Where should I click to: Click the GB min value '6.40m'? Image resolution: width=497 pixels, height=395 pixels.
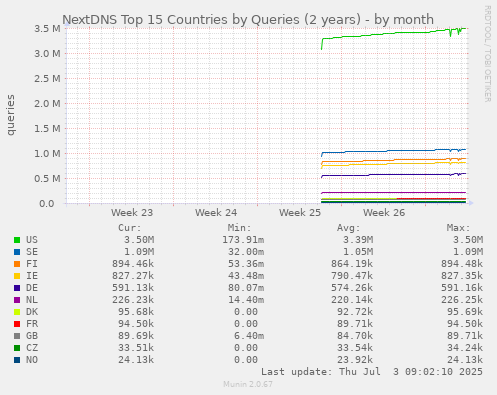pyautogui.click(x=249, y=336)
